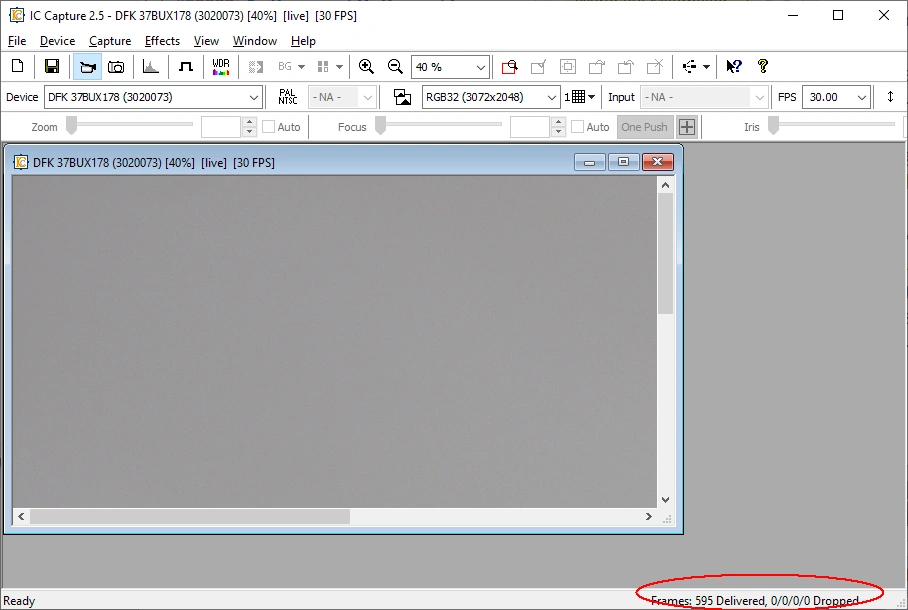908x610 pixels.
Task: Click the snap image camera icon
Action: point(116,67)
